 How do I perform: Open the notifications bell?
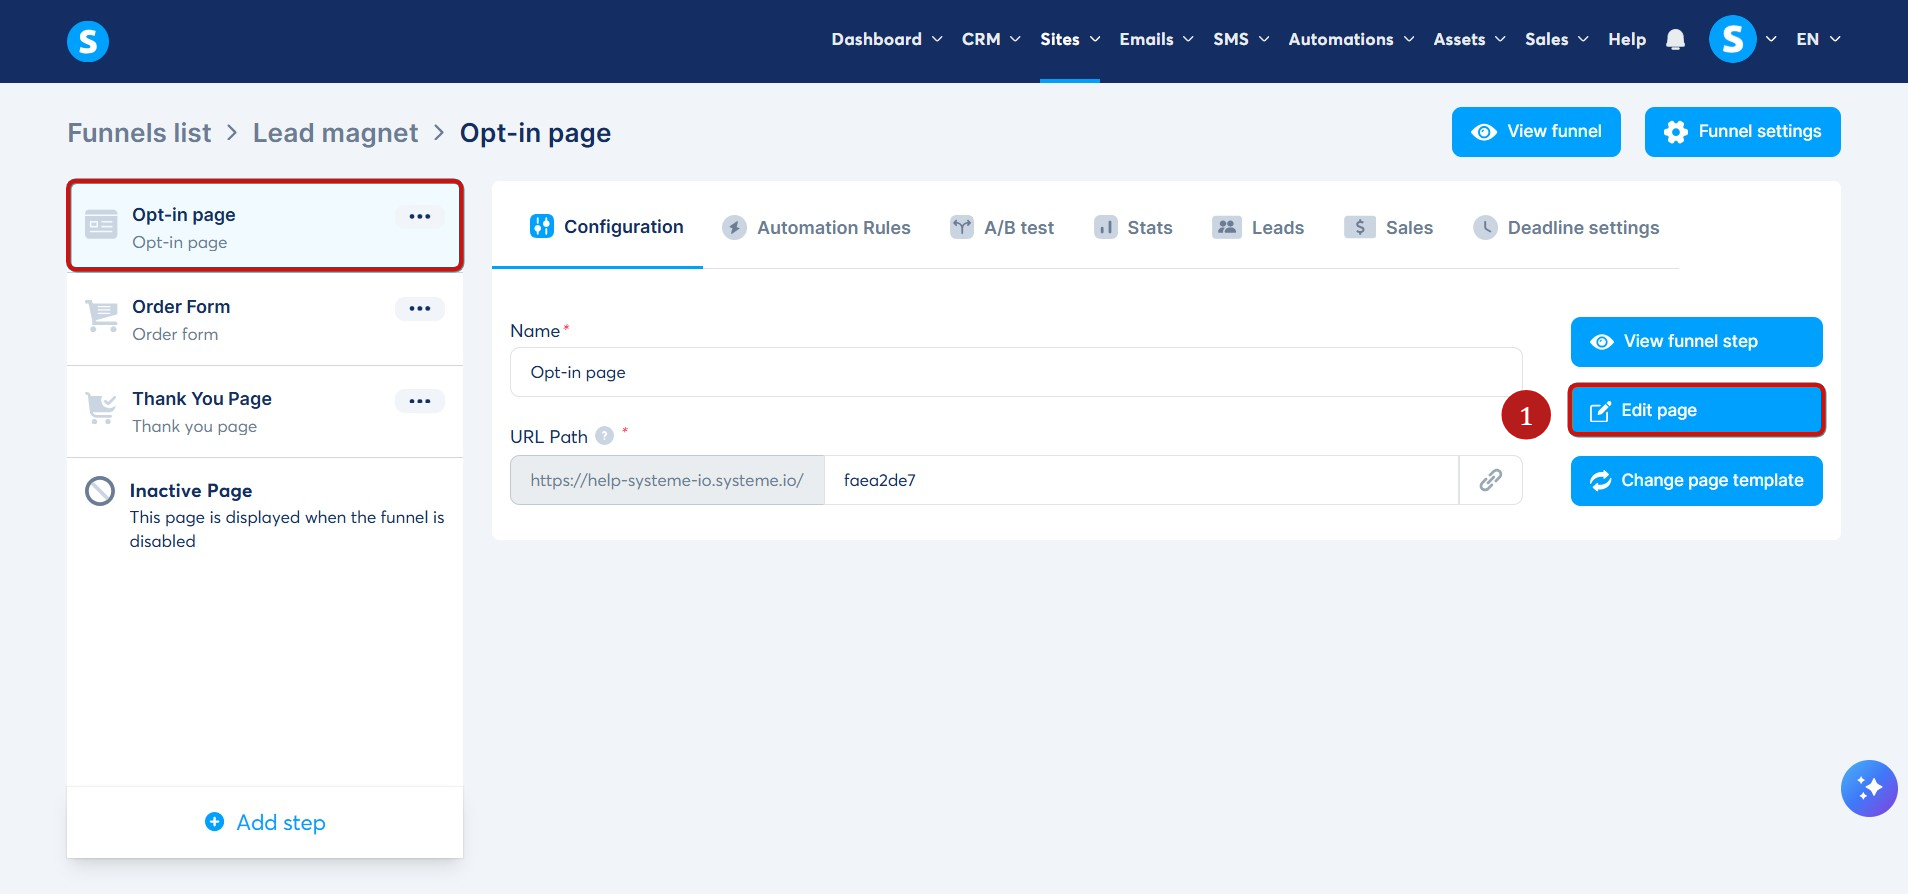[1676, 40]
